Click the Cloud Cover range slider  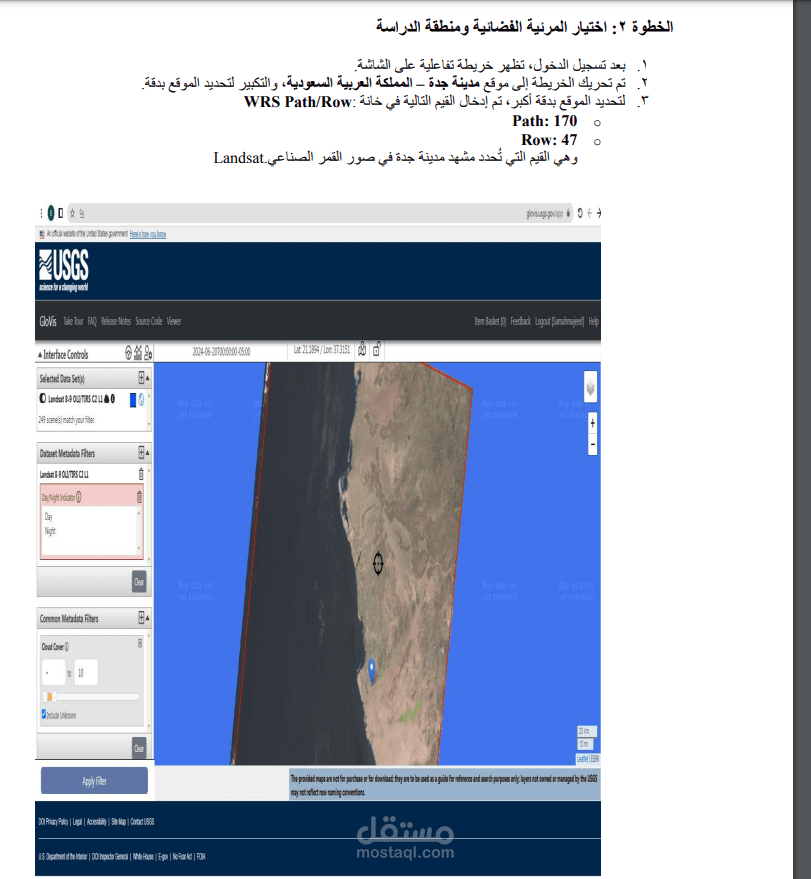click(90, 697)
